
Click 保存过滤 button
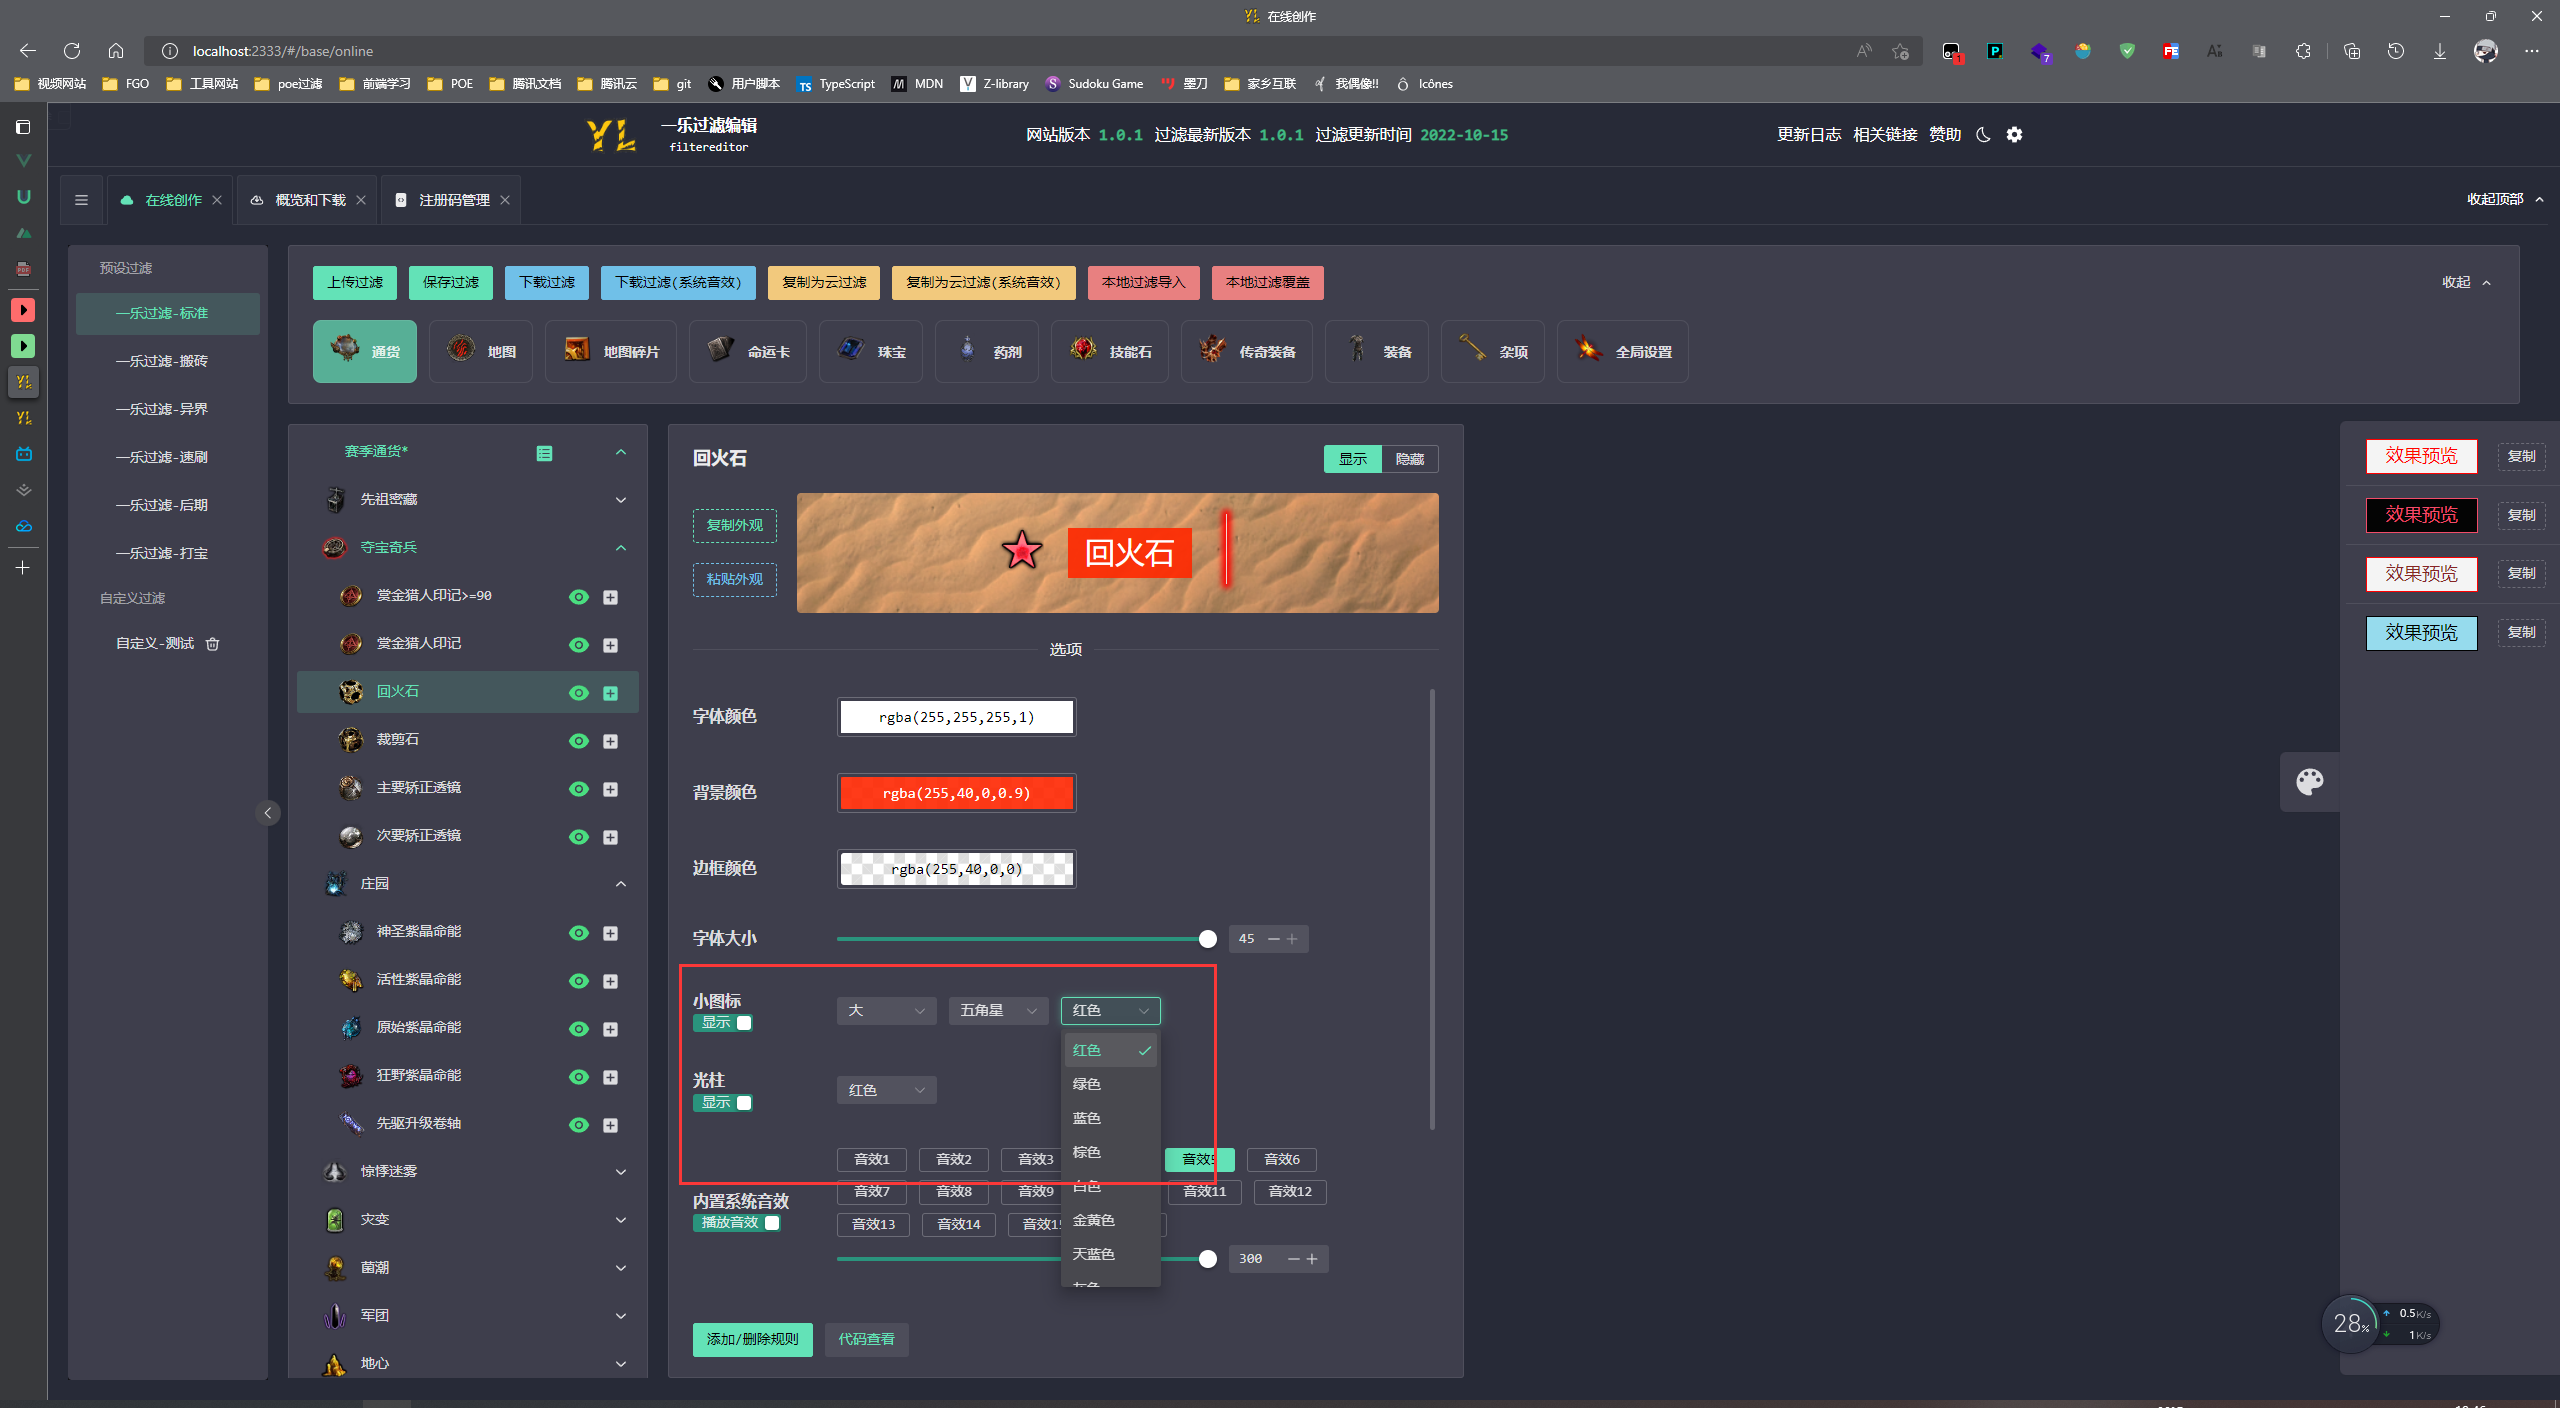(451, 283)
